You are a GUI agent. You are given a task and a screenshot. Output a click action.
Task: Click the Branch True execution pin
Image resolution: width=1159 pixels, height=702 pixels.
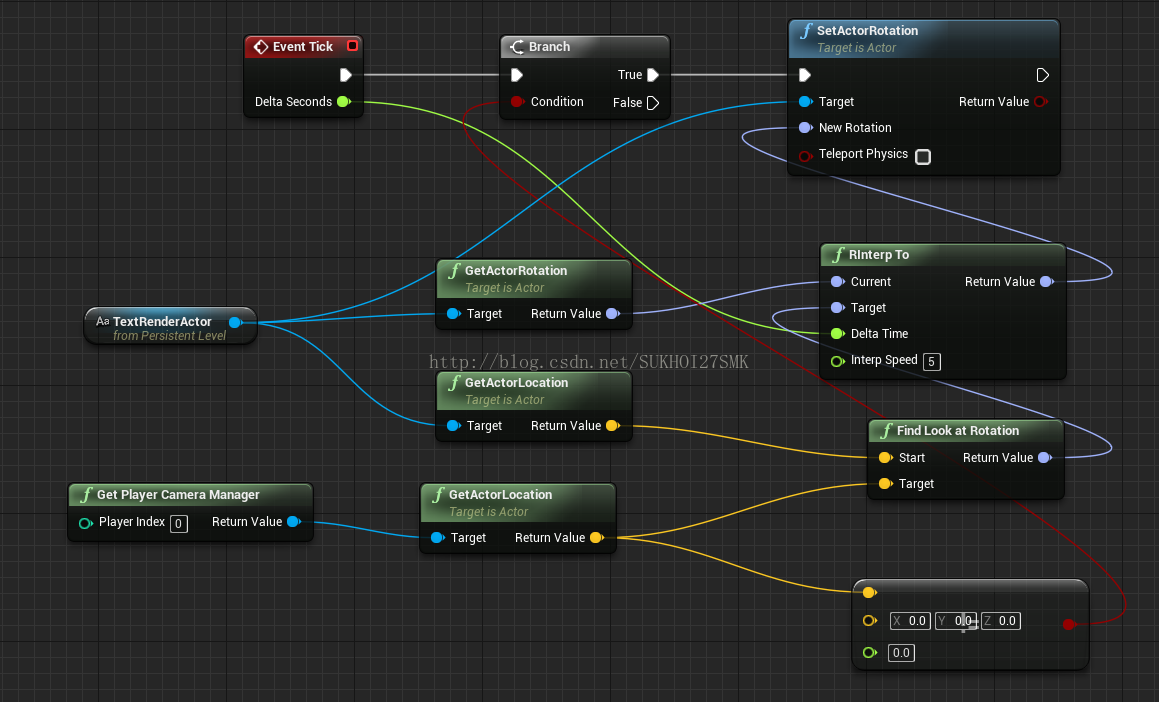[653, 75]
